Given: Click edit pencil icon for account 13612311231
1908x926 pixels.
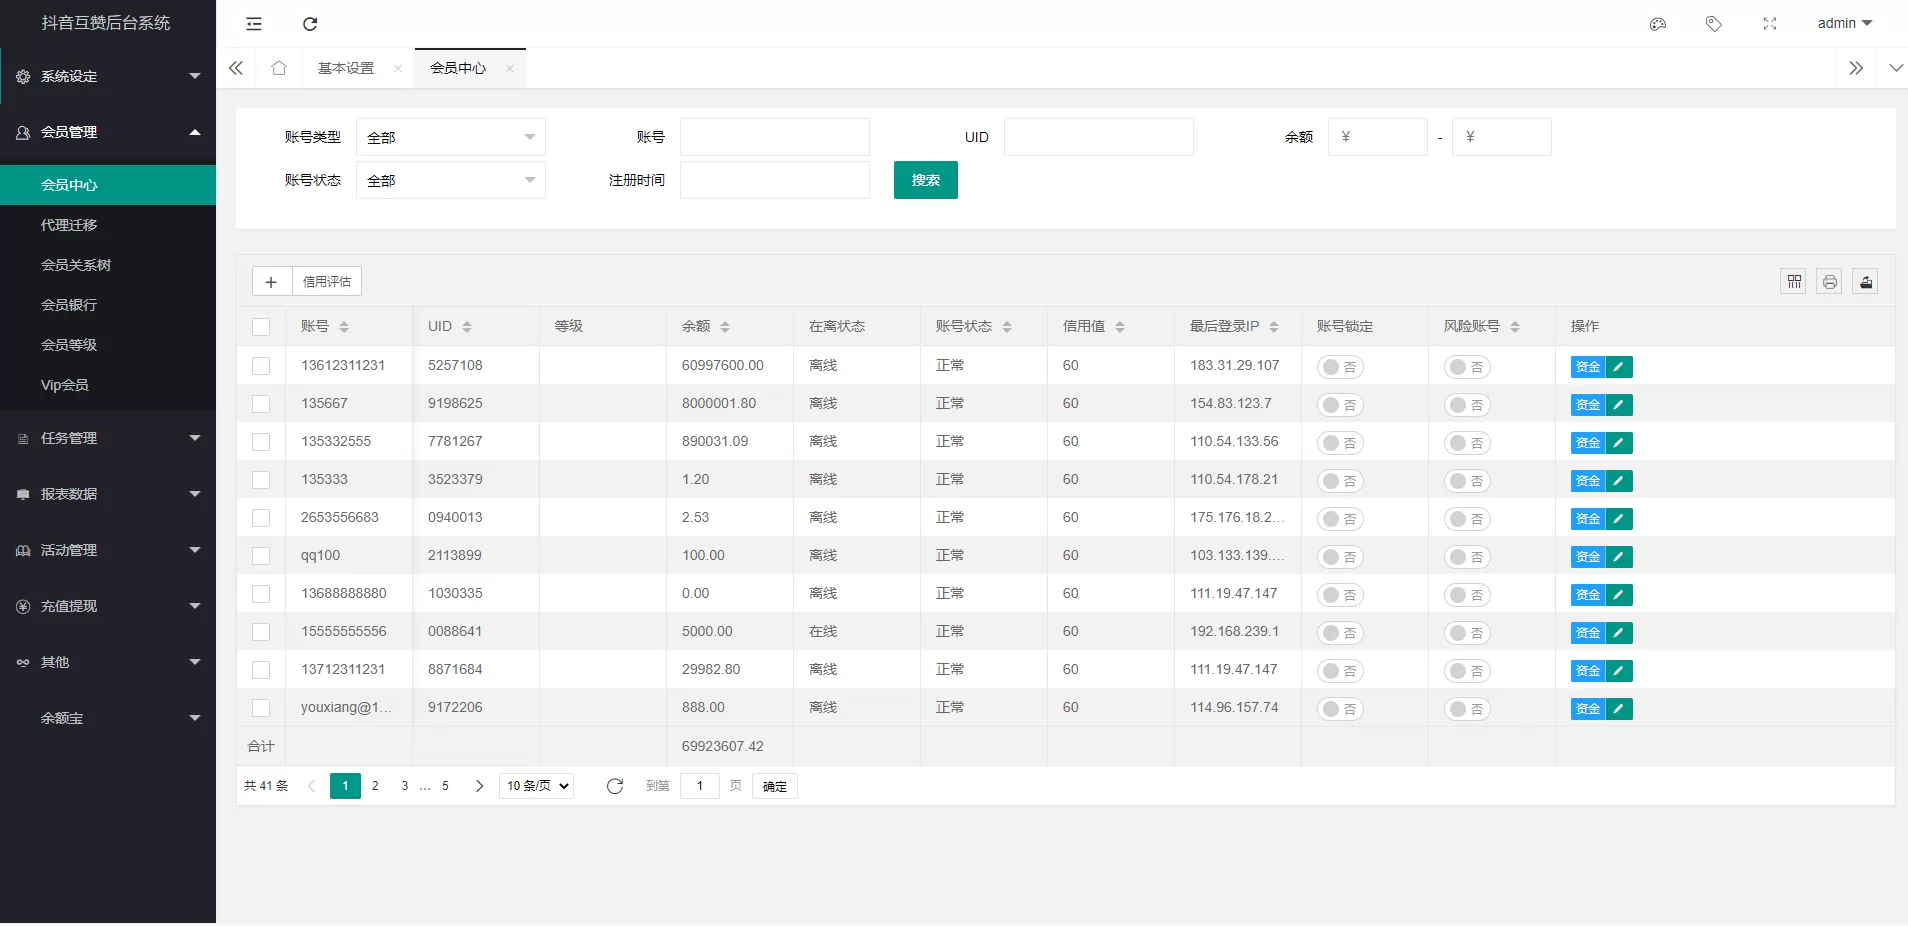Looking at the screenshot, I should click(x=1618, y=367).
